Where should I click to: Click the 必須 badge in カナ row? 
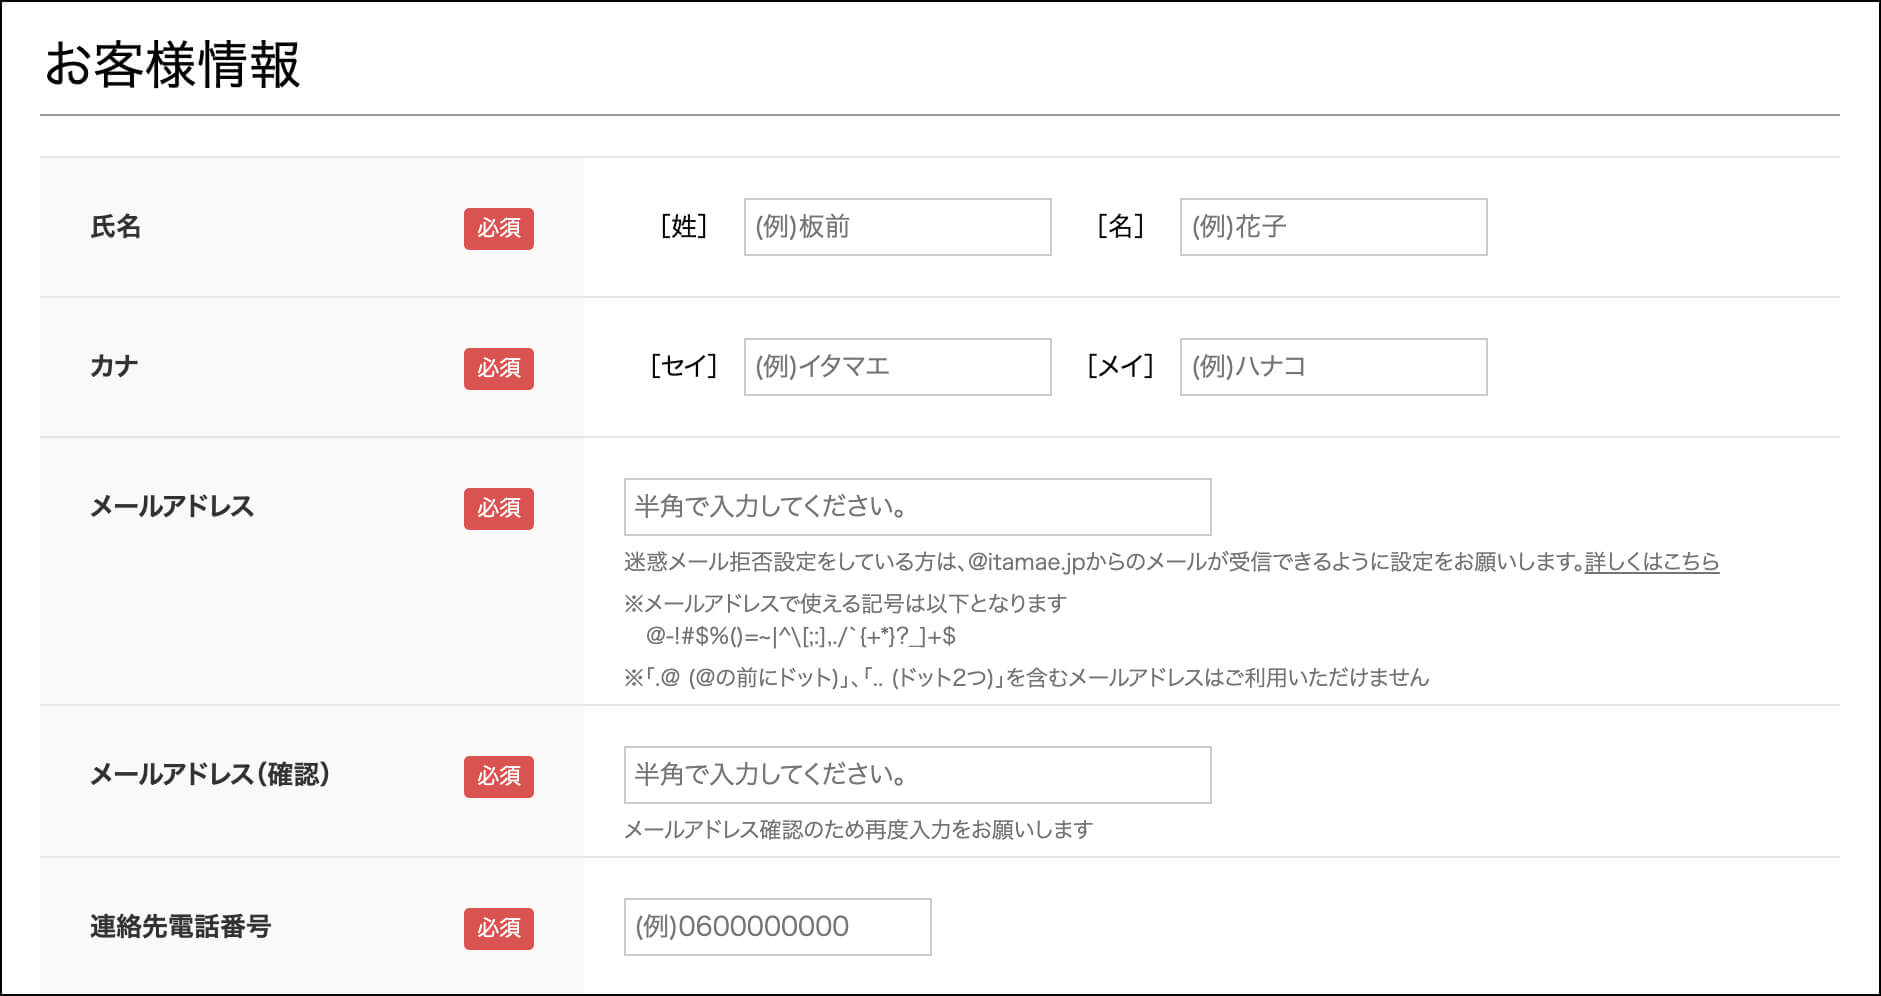pyautogui.click(x=498, y=368)
